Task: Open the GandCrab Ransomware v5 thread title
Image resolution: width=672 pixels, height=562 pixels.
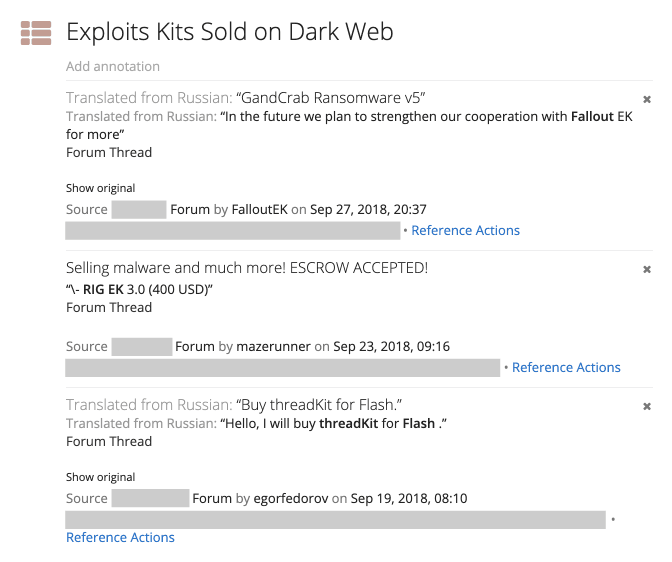Action: click(x=331, y=98)
